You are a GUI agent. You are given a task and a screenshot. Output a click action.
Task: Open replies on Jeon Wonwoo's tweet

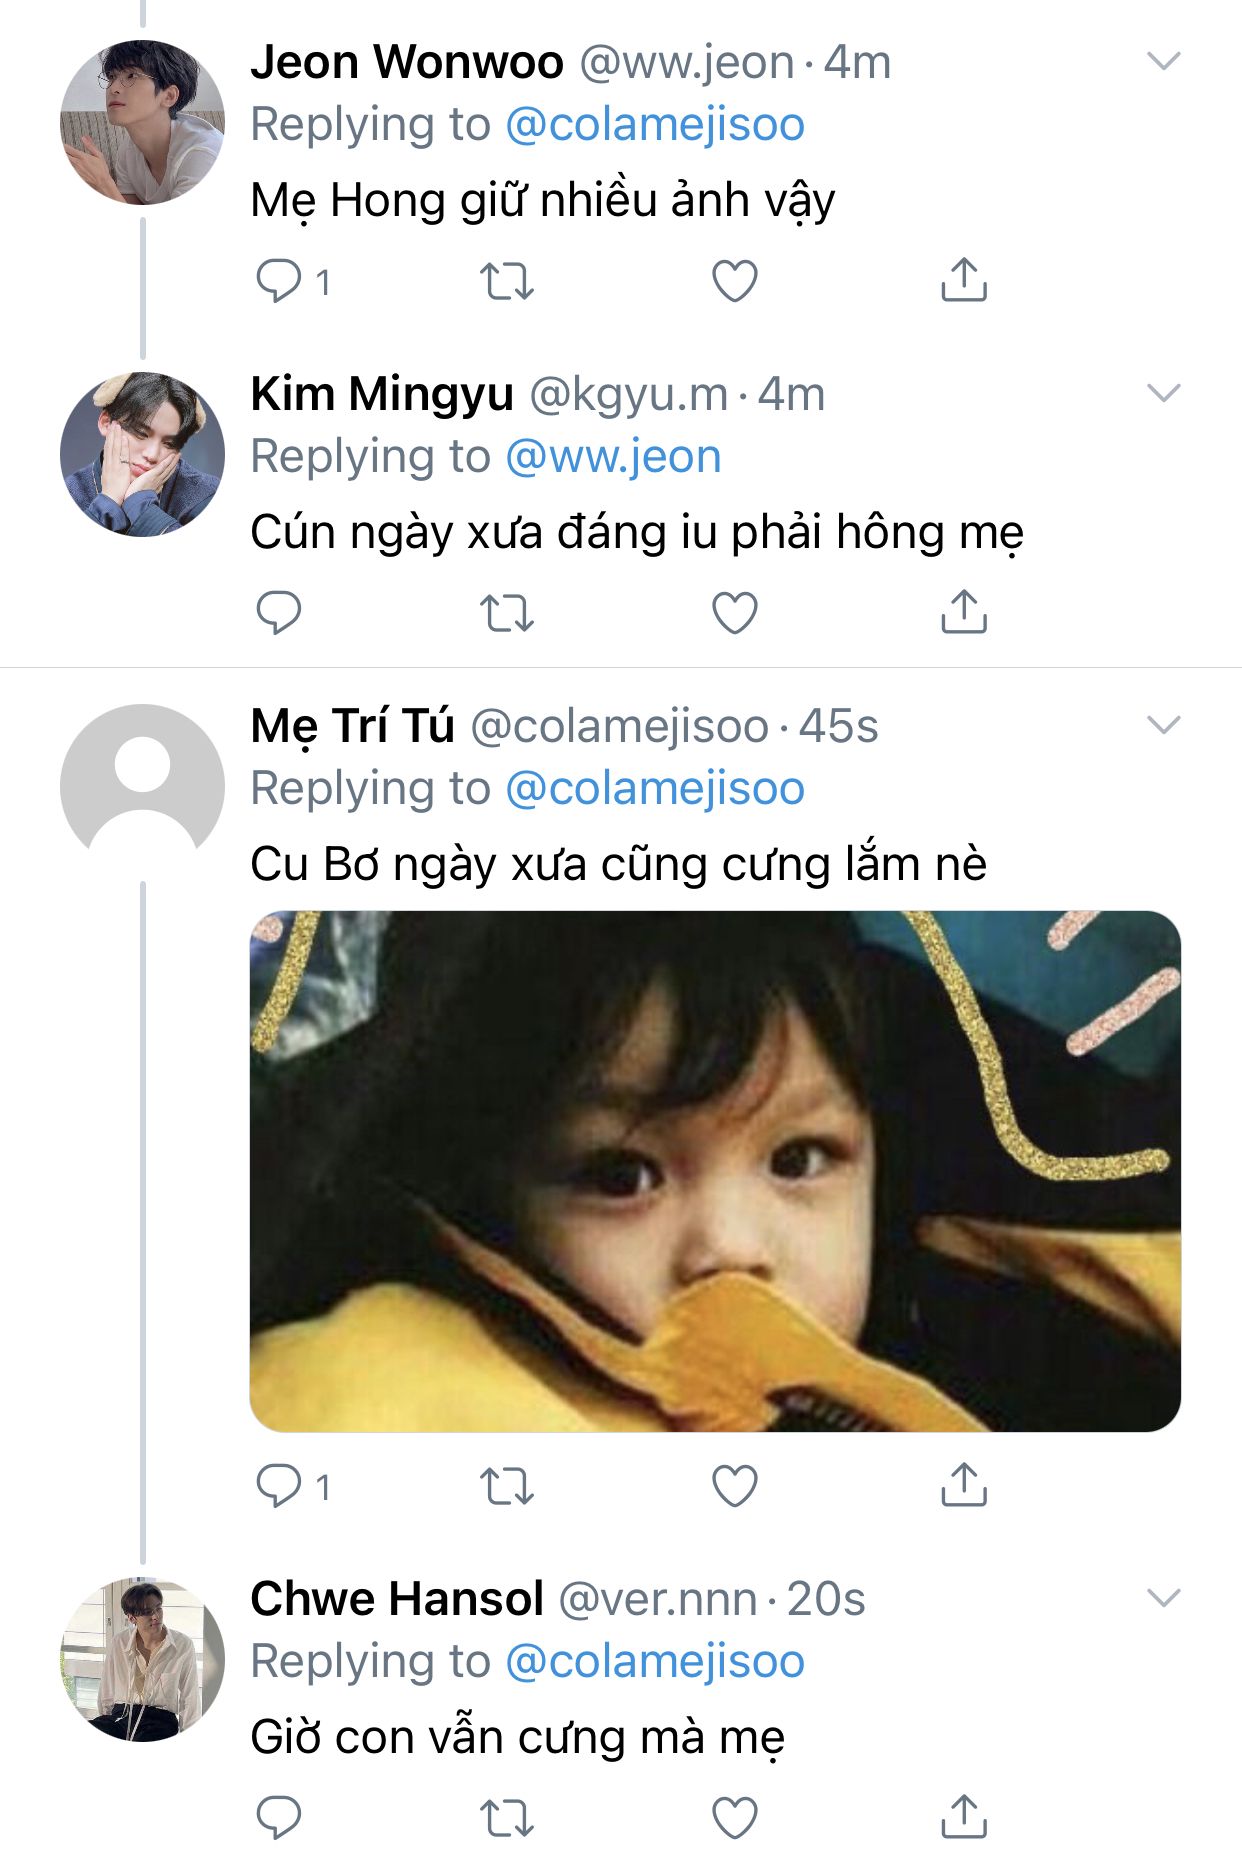279,281
